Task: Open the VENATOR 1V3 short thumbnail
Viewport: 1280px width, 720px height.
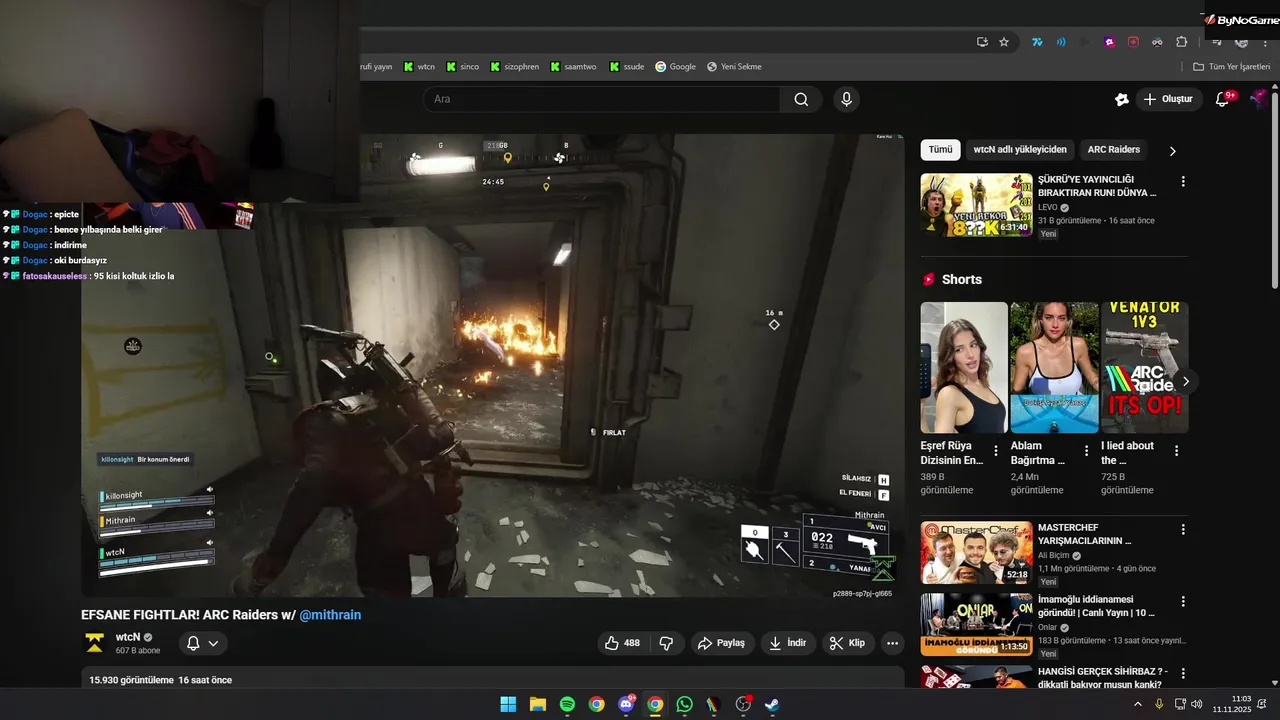Action: (1144, 367)
